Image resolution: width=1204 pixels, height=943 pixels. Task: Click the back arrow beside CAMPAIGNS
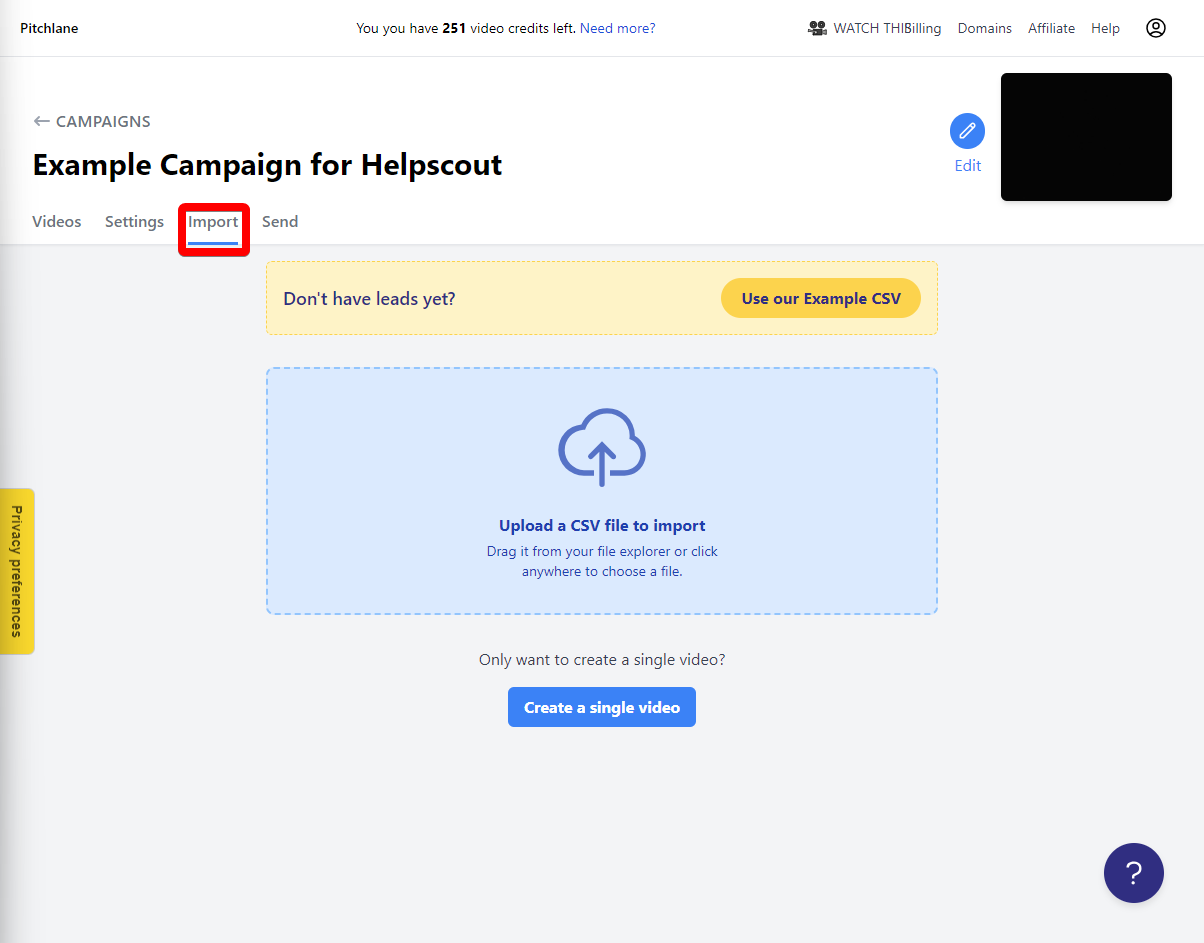[41, 121]
